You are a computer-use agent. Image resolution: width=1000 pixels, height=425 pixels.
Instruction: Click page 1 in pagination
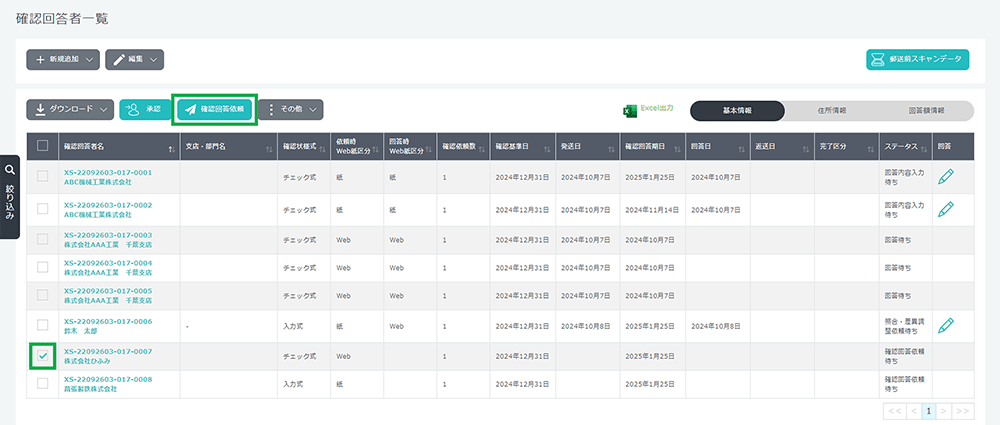click(929, 411)
